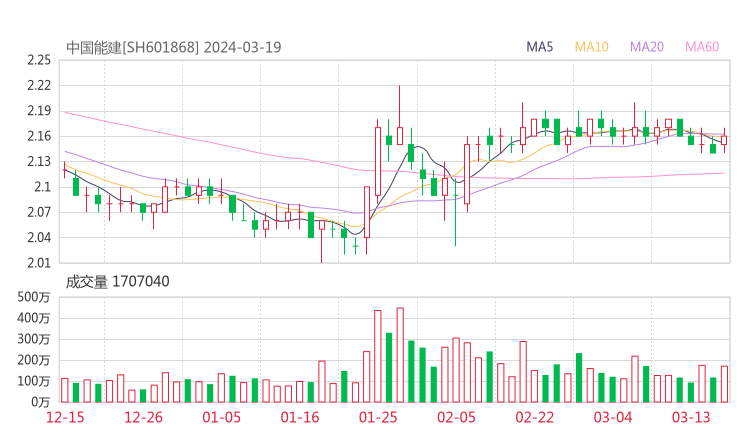Click the 300万 volume axis label
The width and height of the screenshot is (740, 440).
[x=34, y=339]
